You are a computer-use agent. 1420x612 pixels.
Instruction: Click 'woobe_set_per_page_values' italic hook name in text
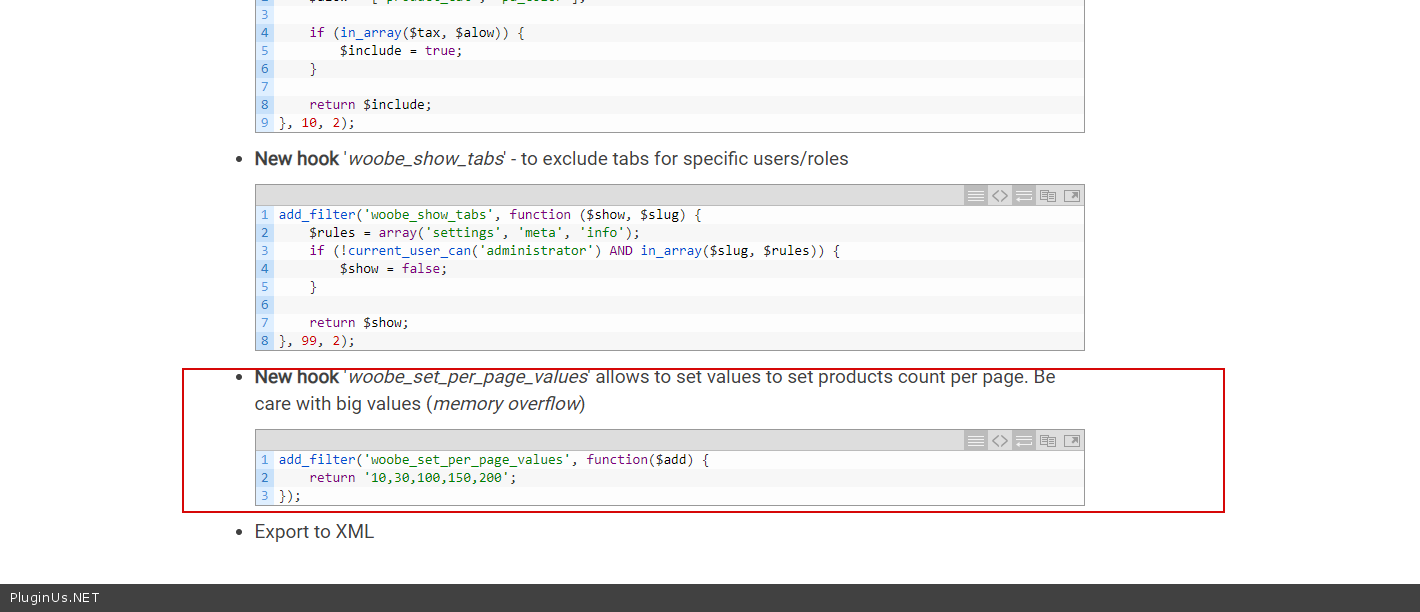(468, 377)
